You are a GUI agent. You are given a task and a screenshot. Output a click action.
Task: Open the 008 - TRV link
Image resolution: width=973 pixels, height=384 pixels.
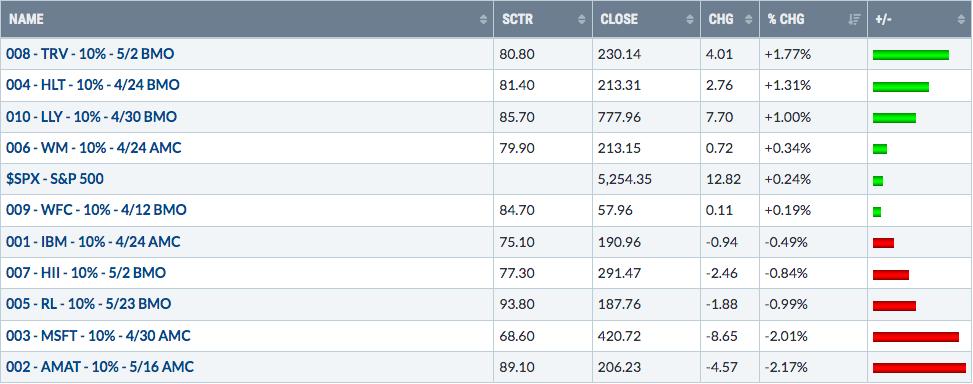click(90, 54)
